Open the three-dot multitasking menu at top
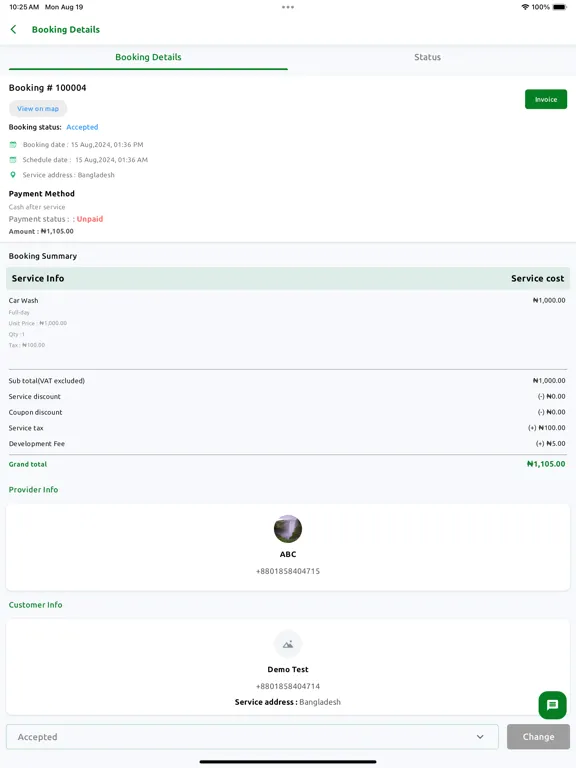Screen dimensions: 576x768 [x=288, y=7]
